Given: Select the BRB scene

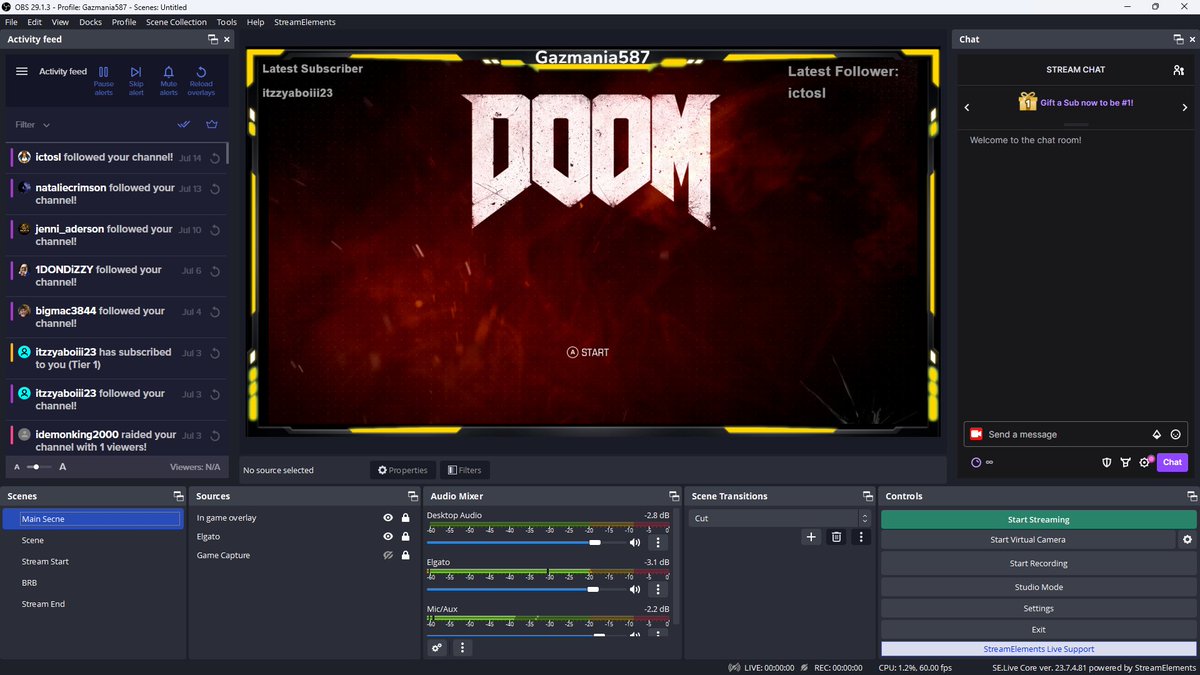Looking at the screenshot, I should pos(91,583).
